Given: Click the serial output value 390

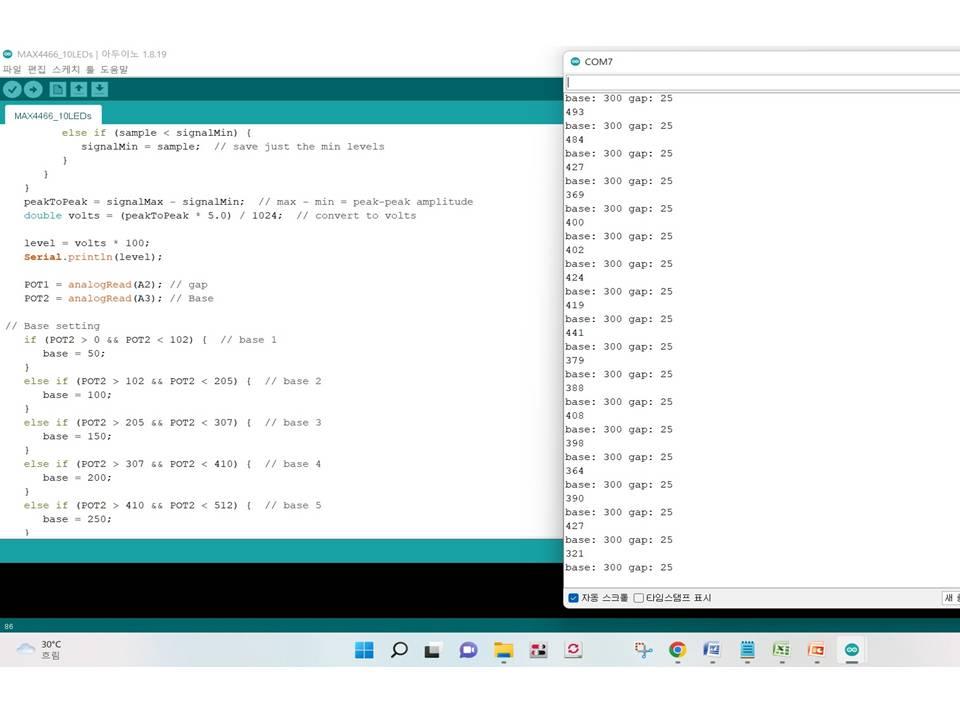Looking at the screenshot, I should 574,498.
